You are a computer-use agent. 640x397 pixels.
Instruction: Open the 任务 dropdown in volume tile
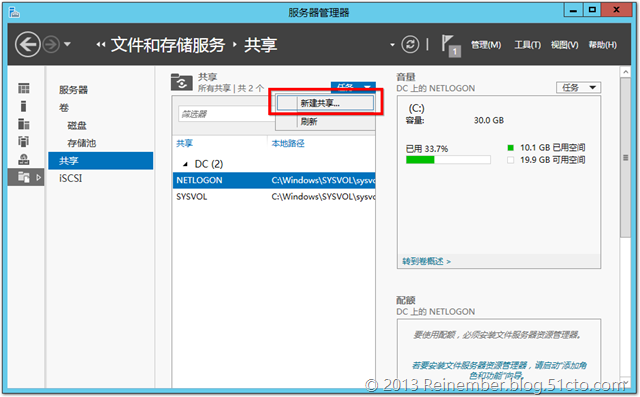(578, 87)
